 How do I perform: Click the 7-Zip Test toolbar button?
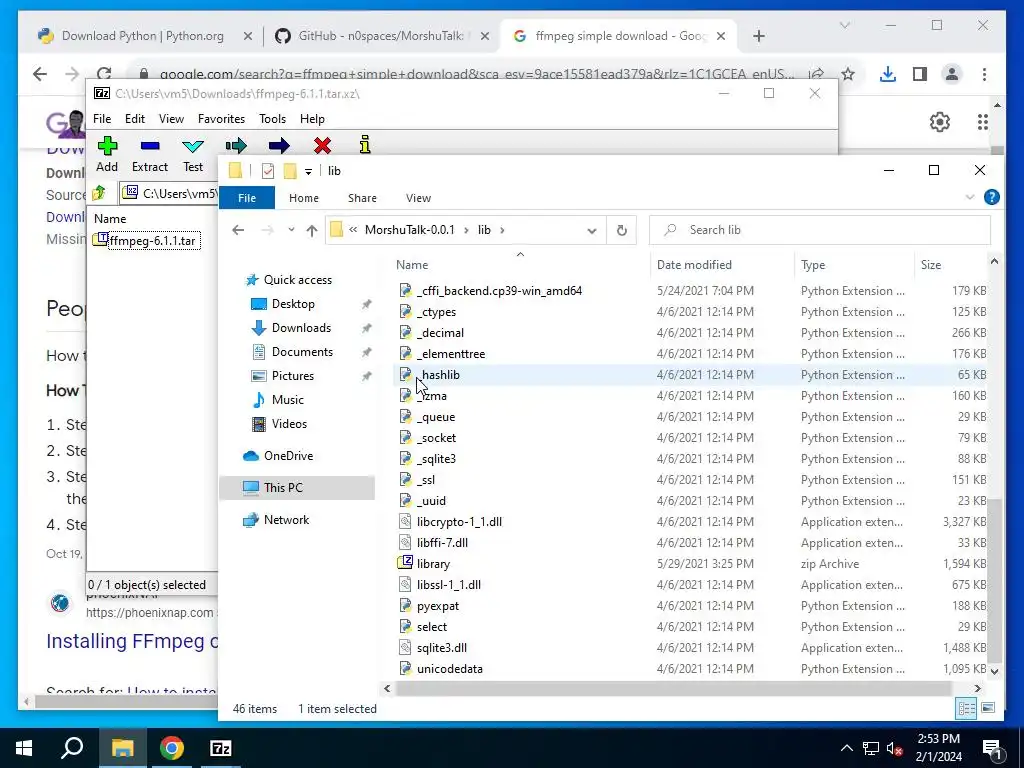(193, 155)
